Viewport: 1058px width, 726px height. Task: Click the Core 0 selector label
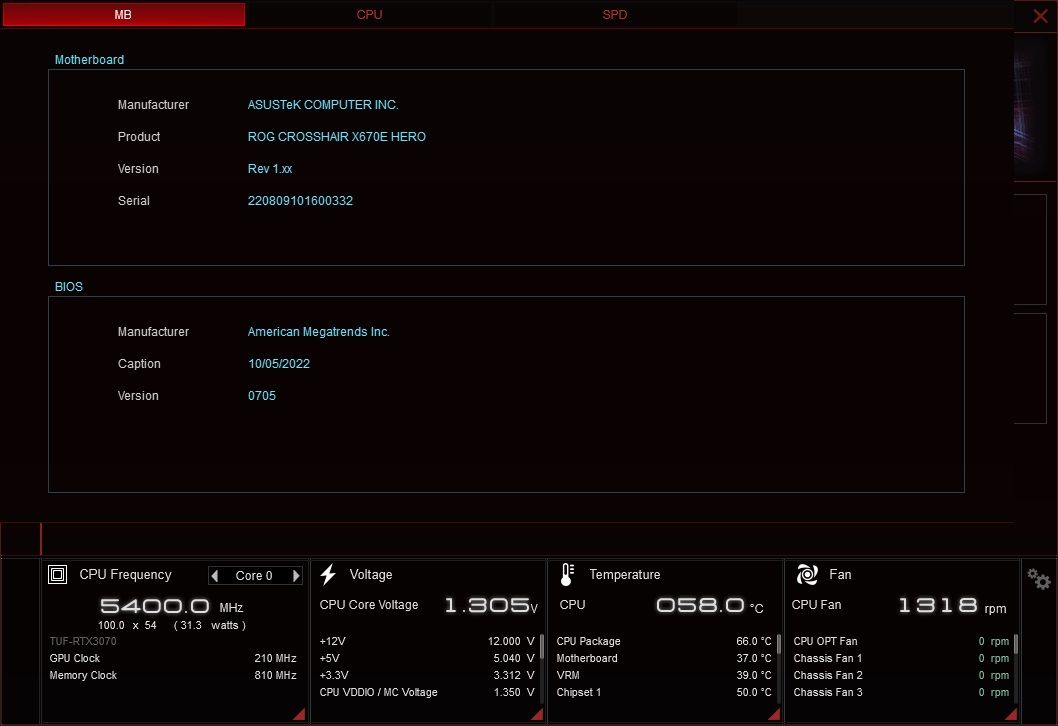(254, 576)
